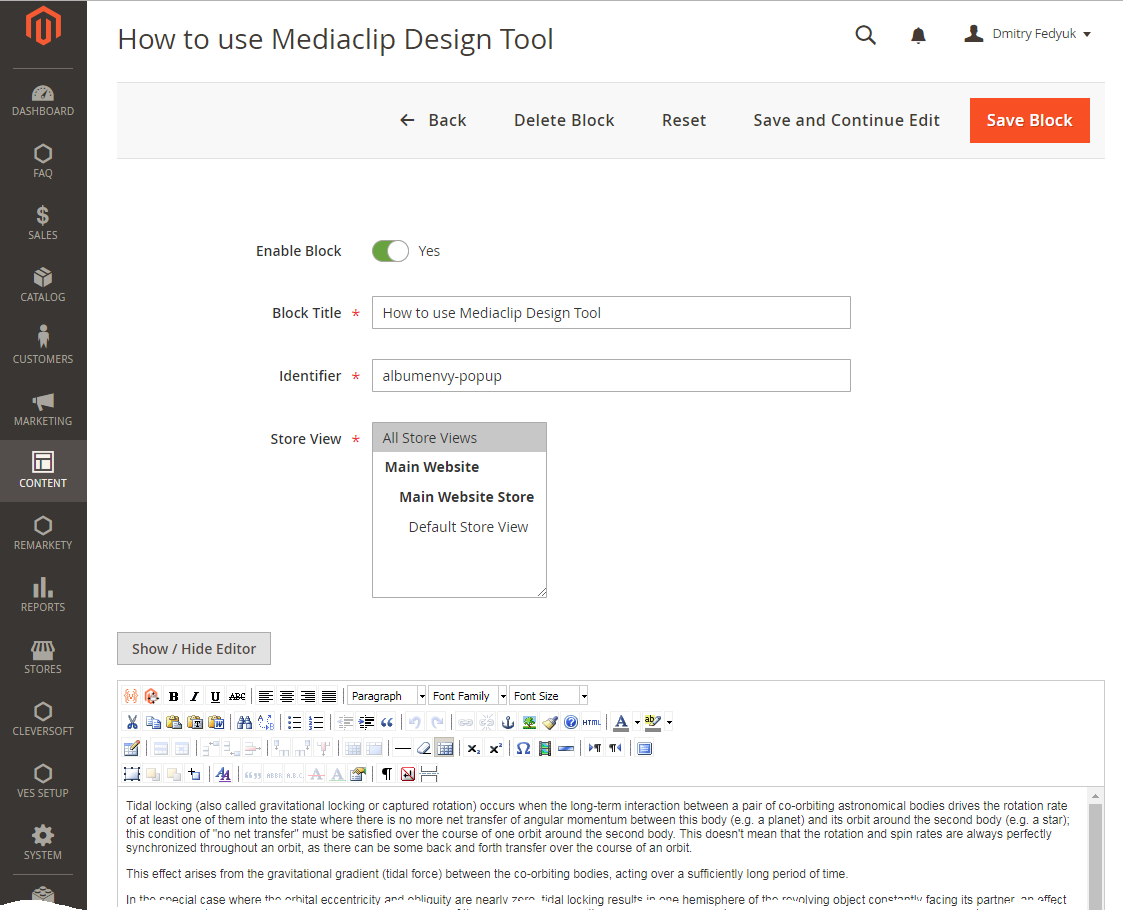The width and height of the screenshot is (1124, 911).
Task: Justify text in the editor
Action: pyautogui.click(x=329, y=696)
